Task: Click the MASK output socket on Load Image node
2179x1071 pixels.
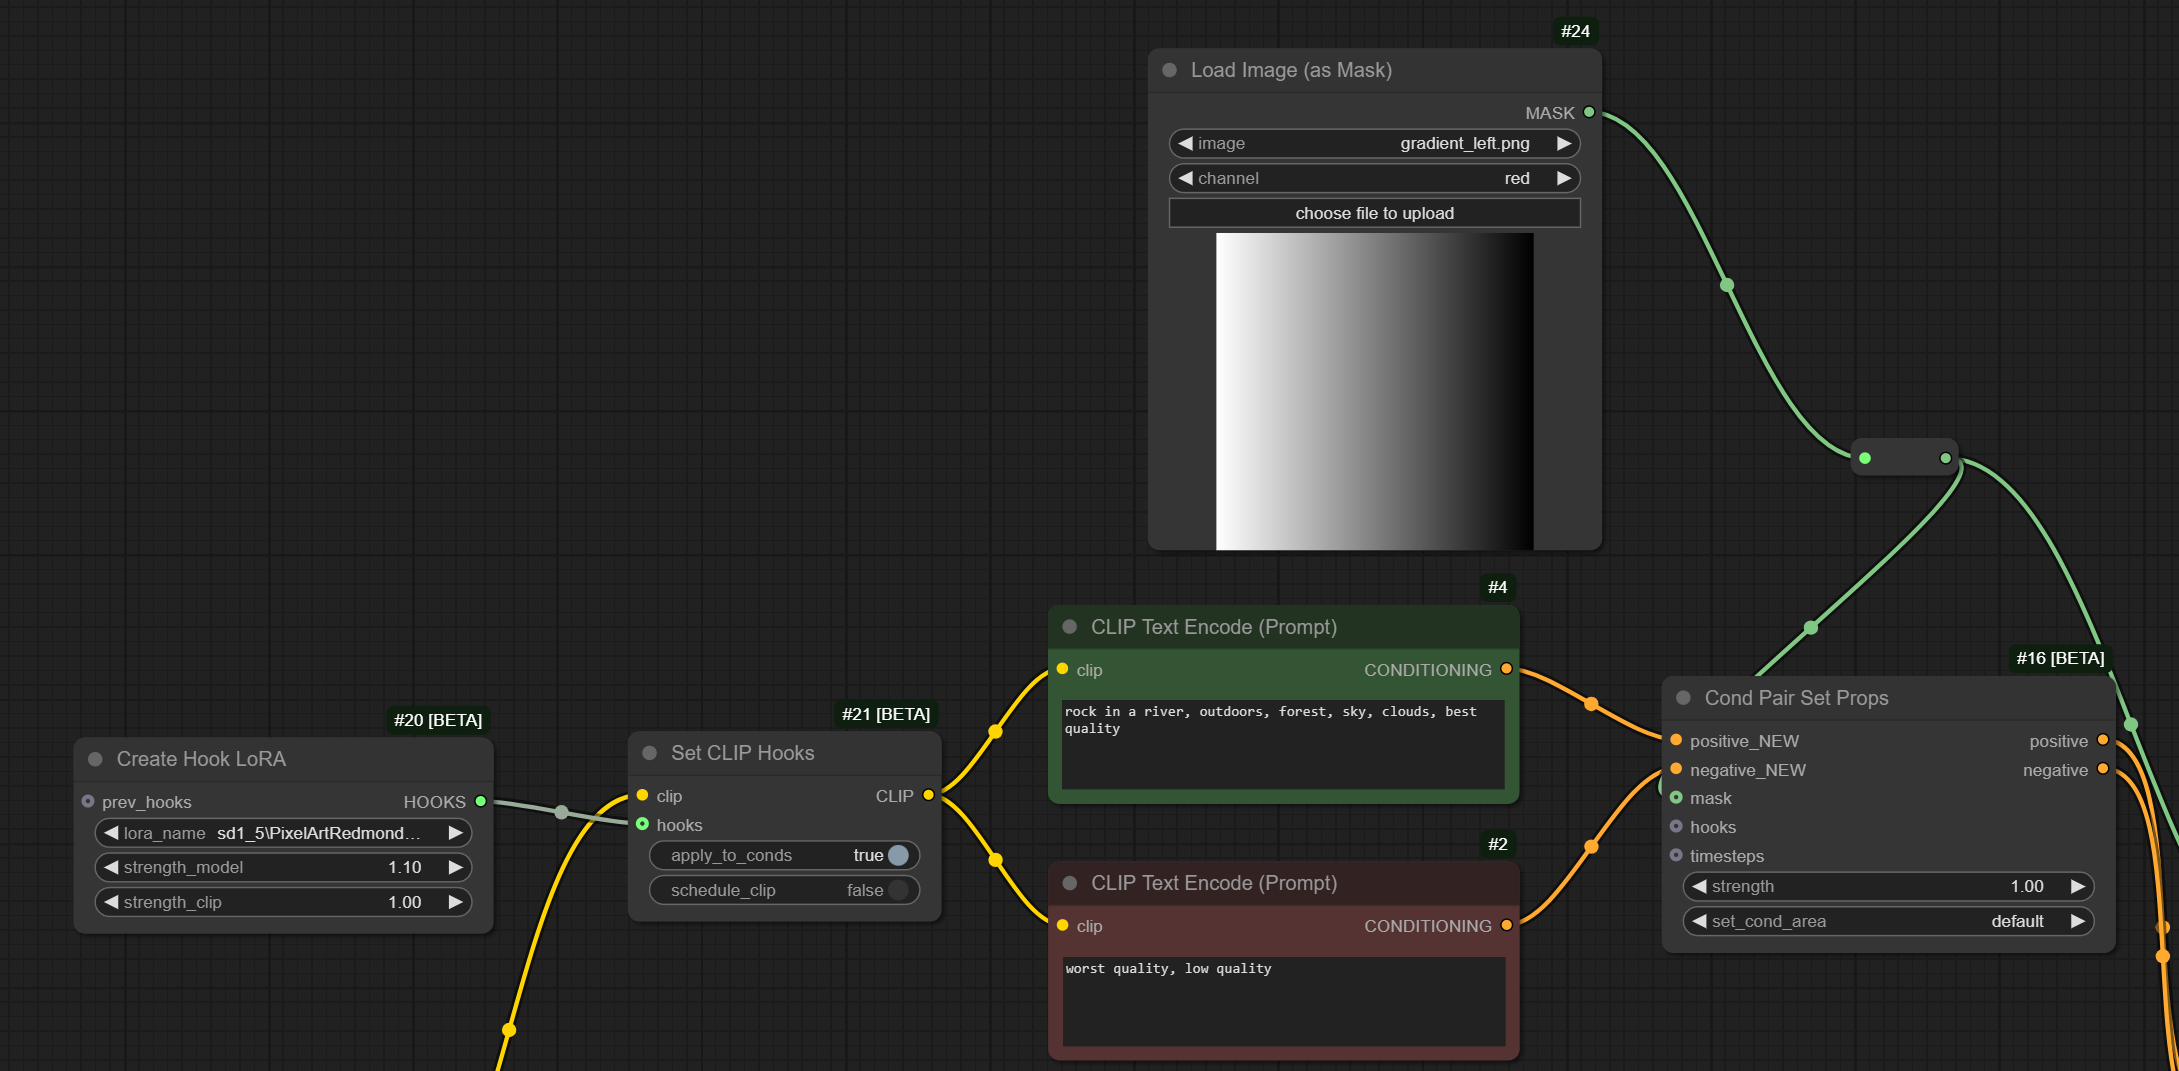Action: coord(1590,113)
